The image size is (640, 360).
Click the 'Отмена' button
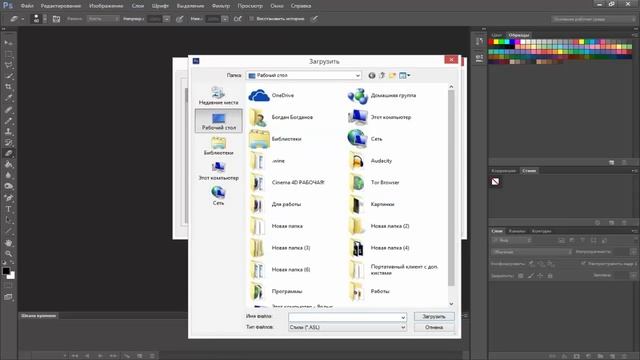pos(434,327)
